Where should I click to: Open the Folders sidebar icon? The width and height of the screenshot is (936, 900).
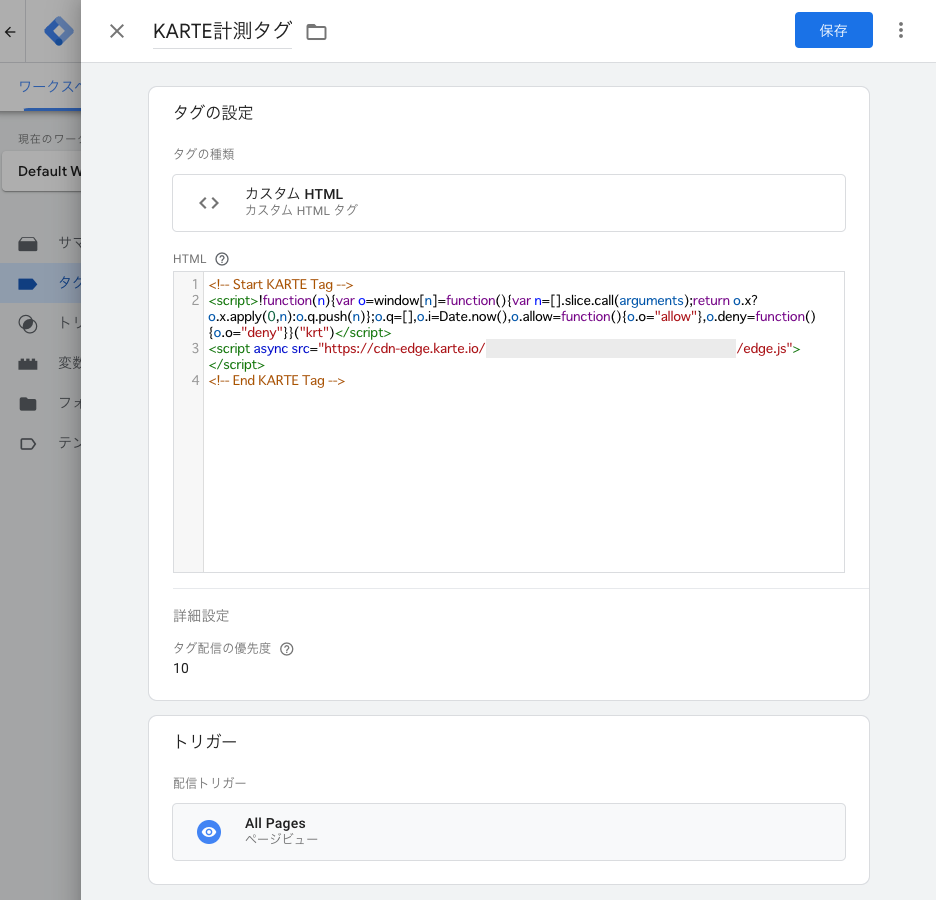(x=27, y=404)
